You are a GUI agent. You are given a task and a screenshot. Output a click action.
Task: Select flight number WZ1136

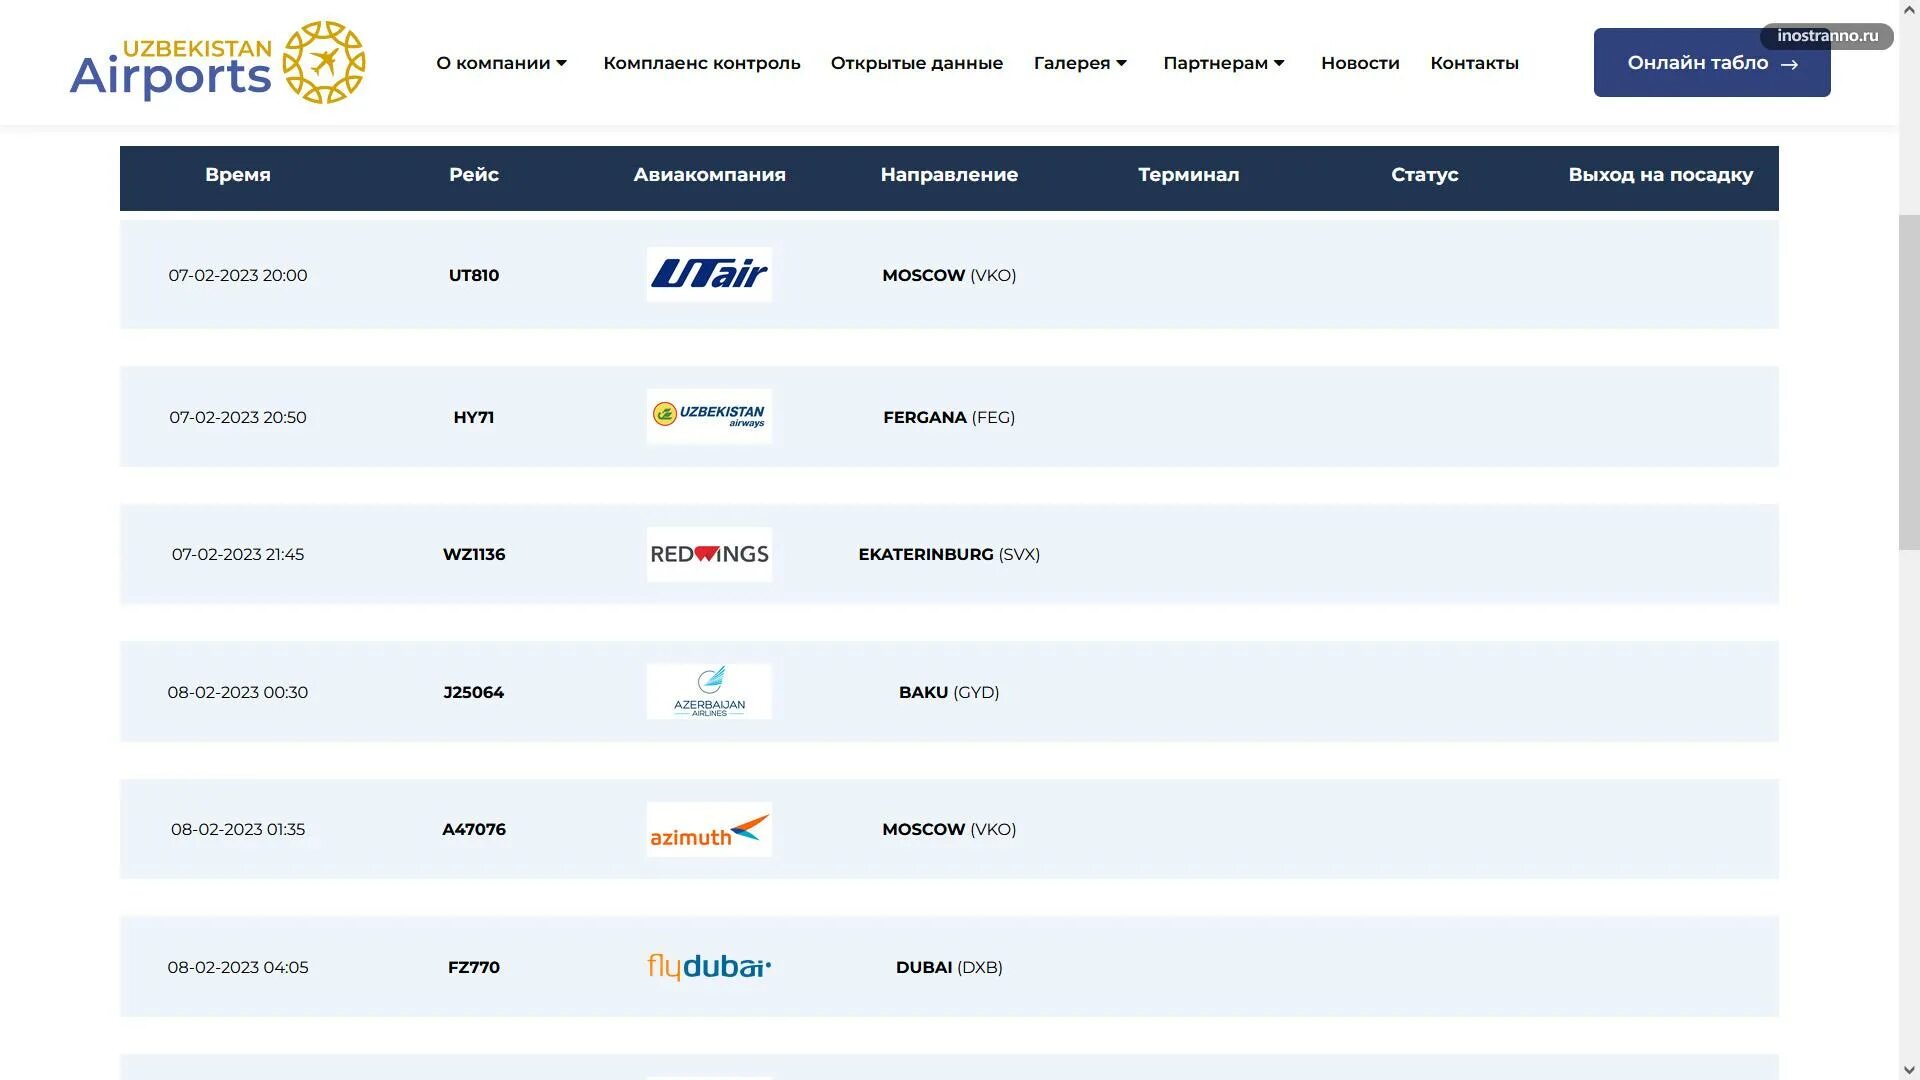[474, 554]
